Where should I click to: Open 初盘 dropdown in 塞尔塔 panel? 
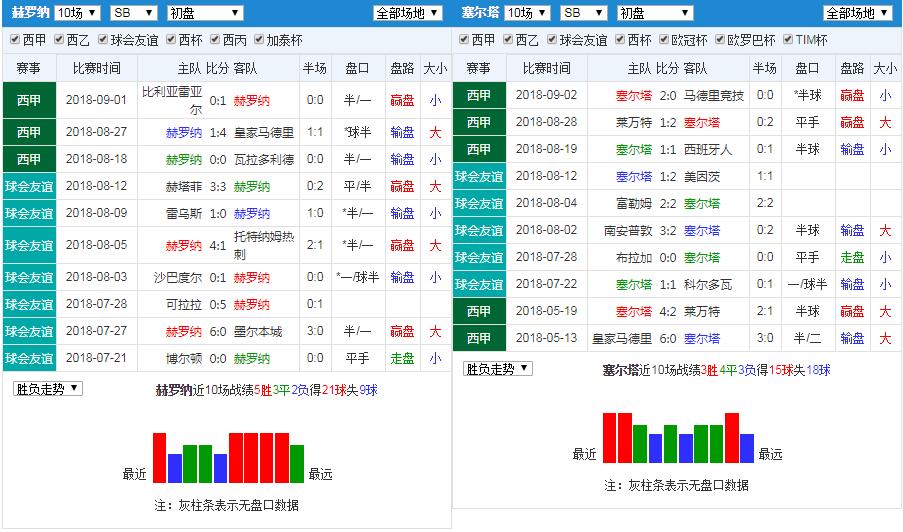tap(655, 13)
